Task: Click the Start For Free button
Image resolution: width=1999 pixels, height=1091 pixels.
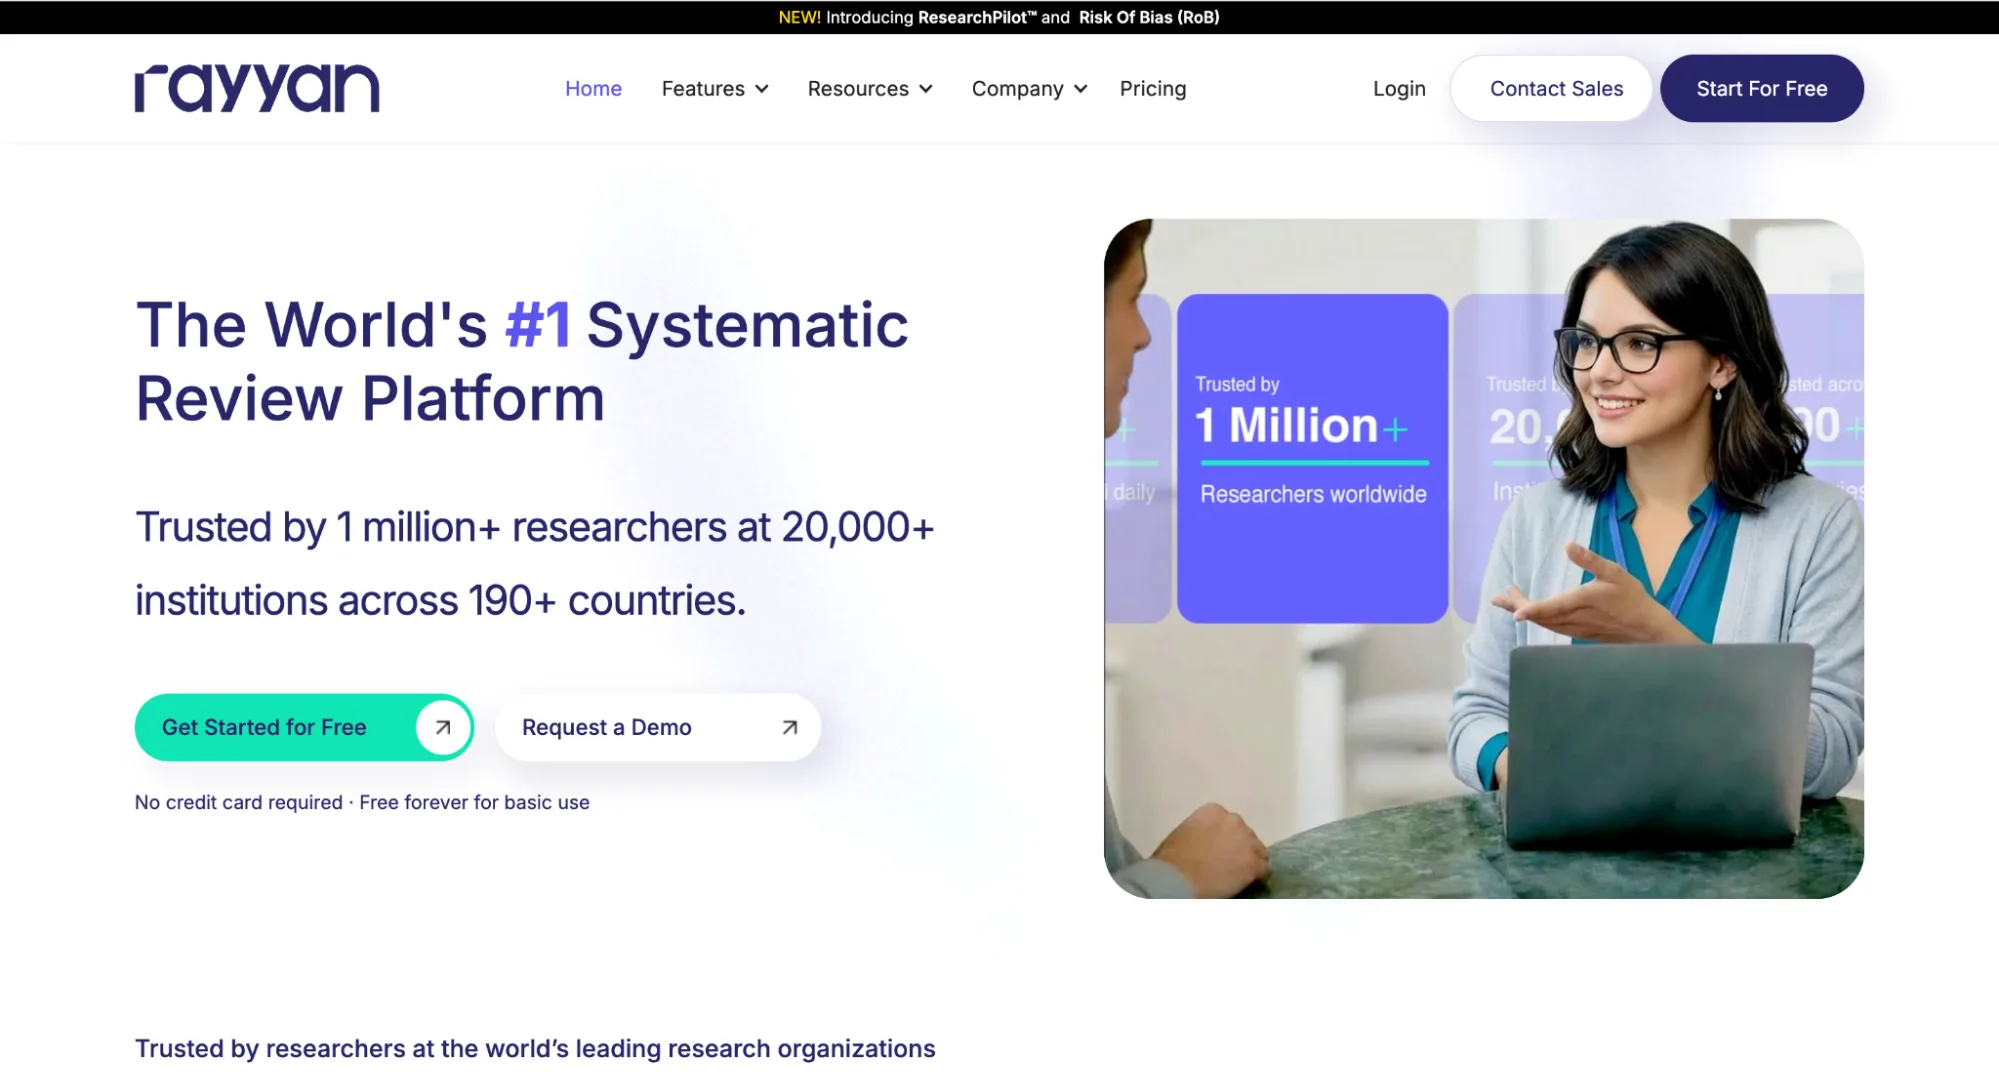Action: coord(1762,88)
